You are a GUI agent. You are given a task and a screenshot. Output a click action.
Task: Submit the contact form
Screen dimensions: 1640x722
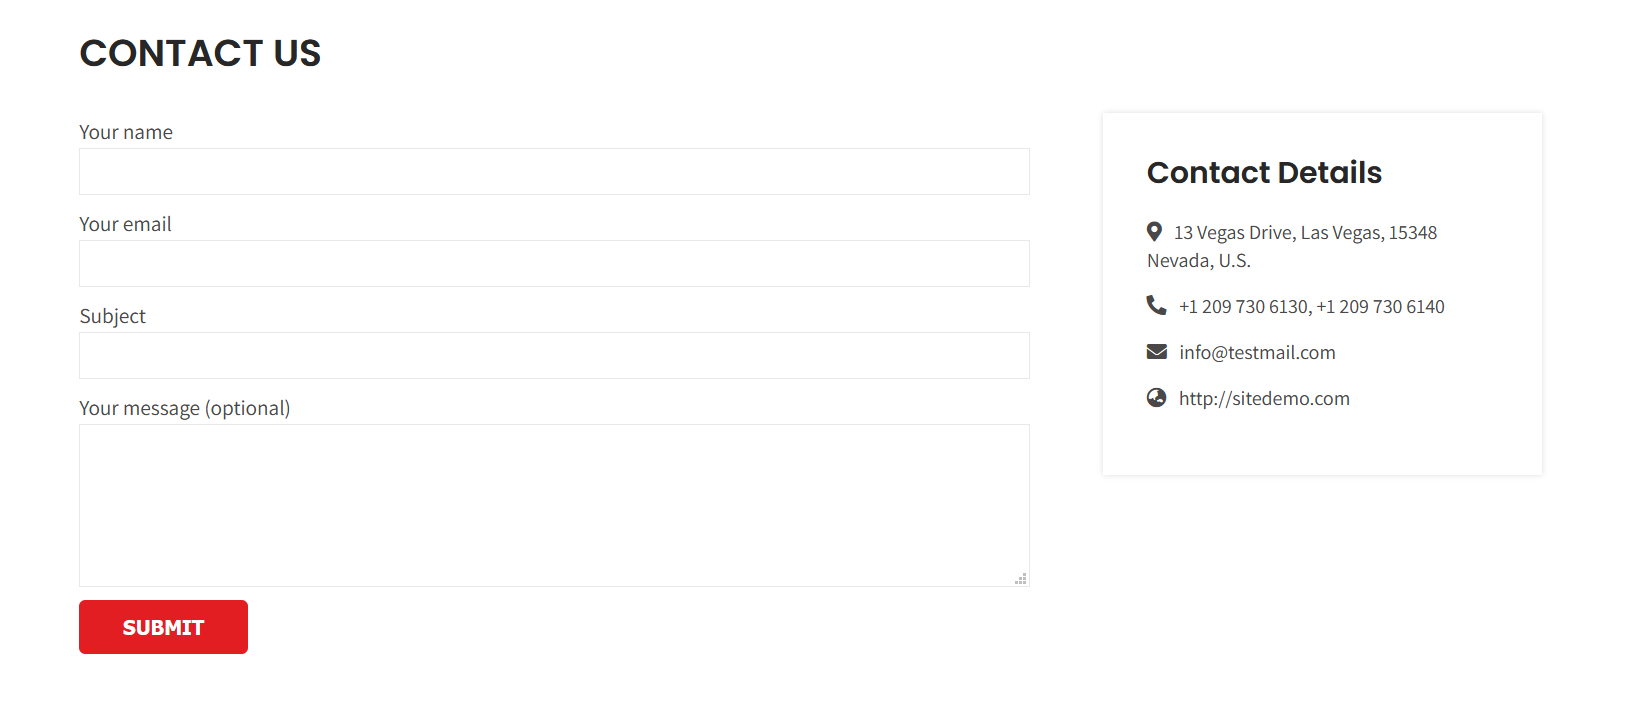(x=163, y=627)
